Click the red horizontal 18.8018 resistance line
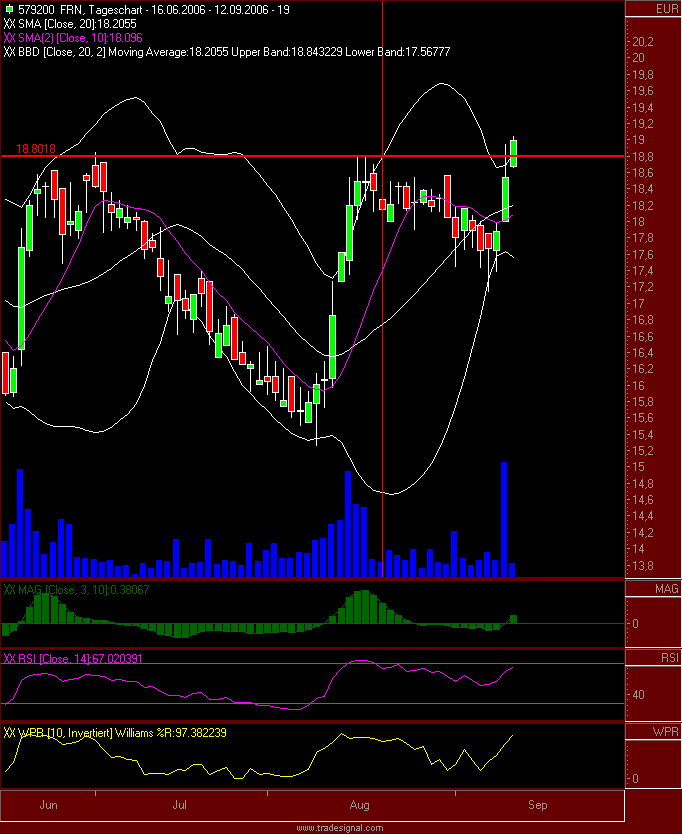The image size is (682, 834). point(312,156)
